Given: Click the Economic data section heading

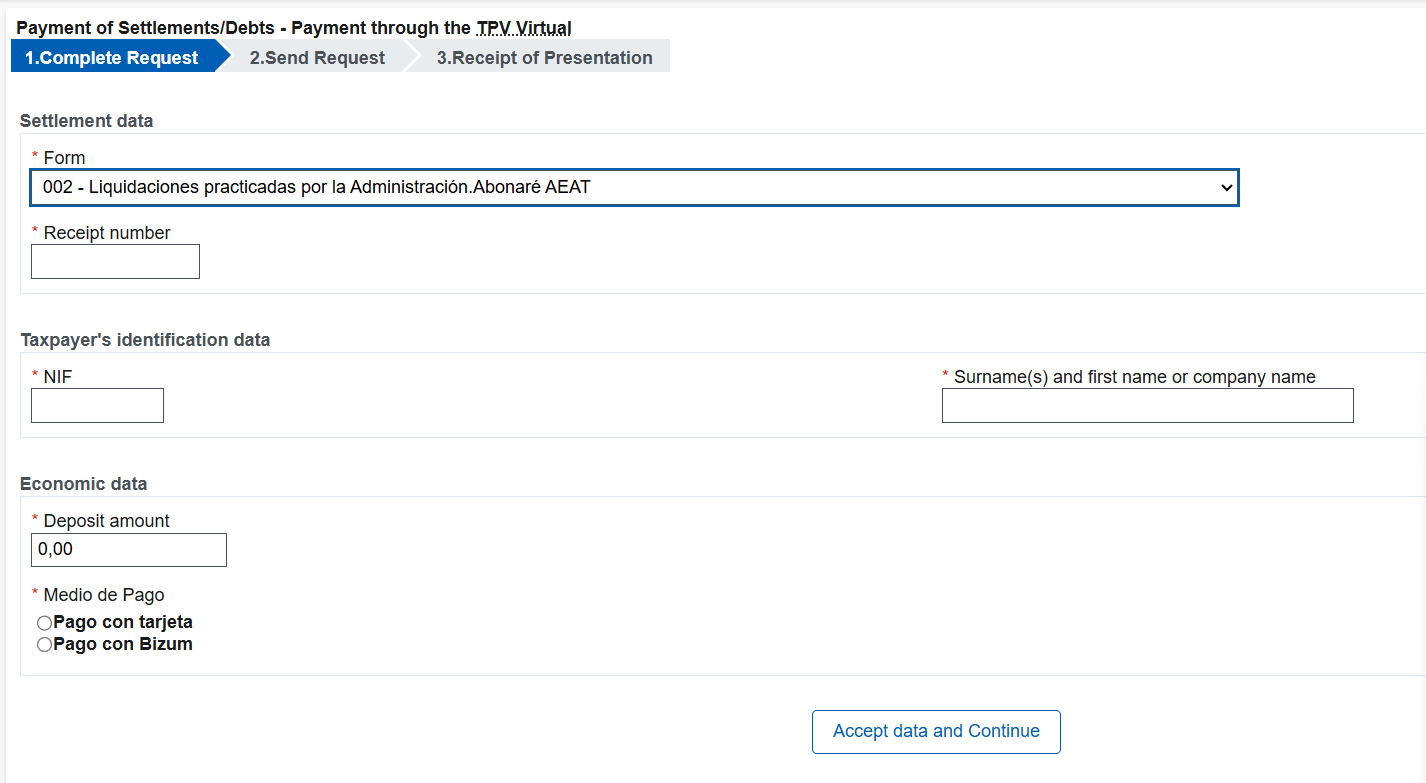Looking at the screenshot, I should tap(84, 484).
